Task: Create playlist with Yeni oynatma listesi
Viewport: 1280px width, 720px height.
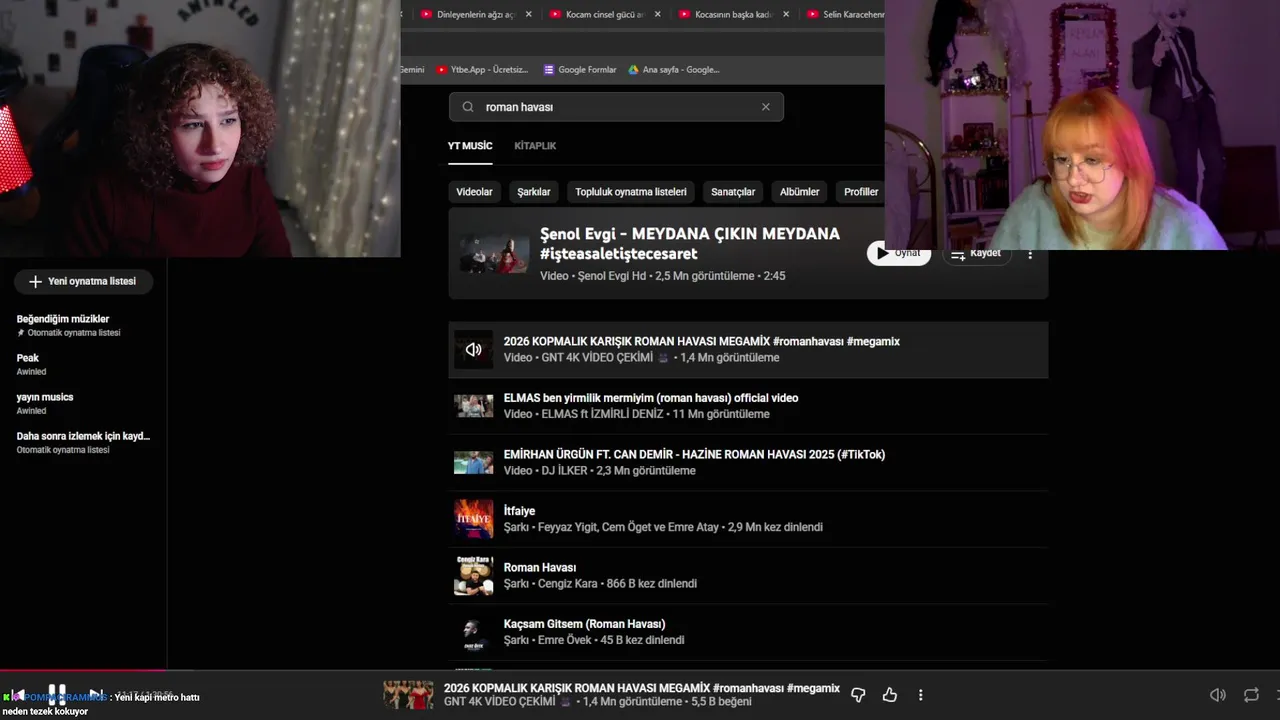Action: tap(83, 282)
